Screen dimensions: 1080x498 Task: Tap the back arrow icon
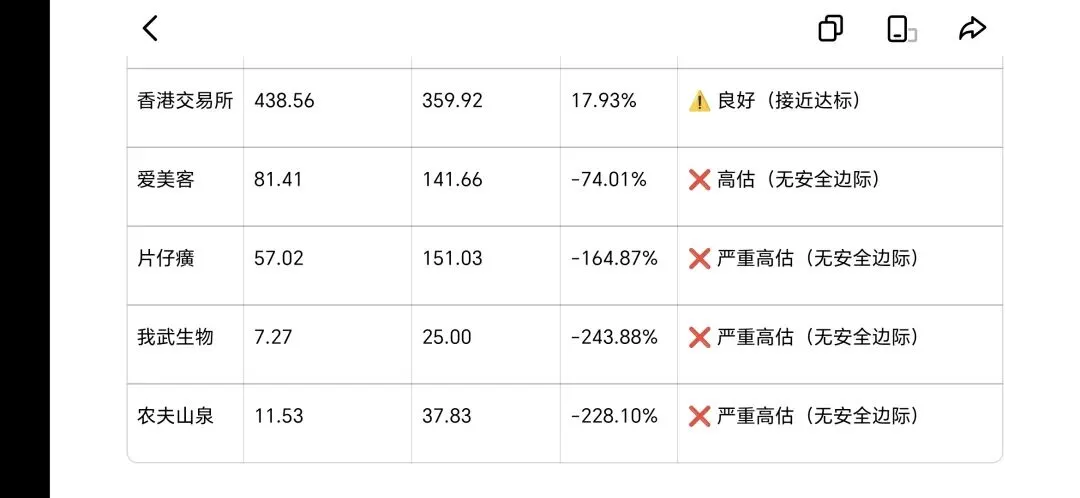point(150,28)
